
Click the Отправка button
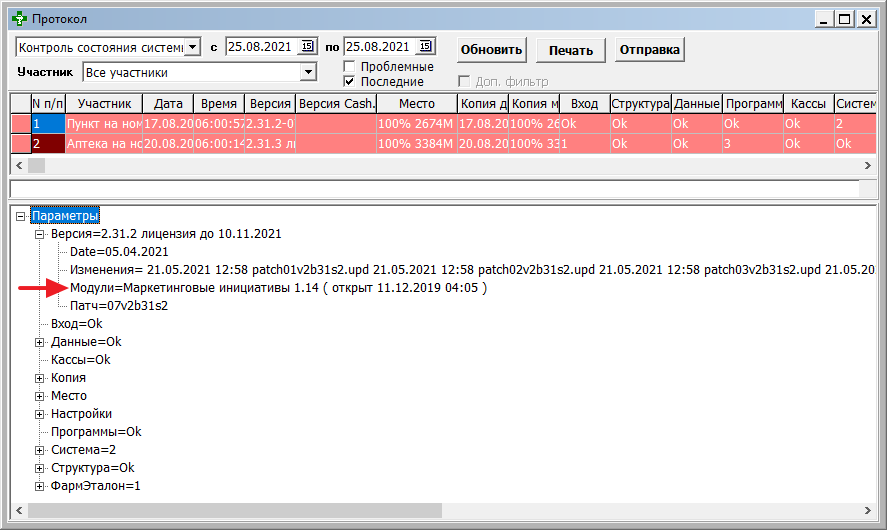649,50
